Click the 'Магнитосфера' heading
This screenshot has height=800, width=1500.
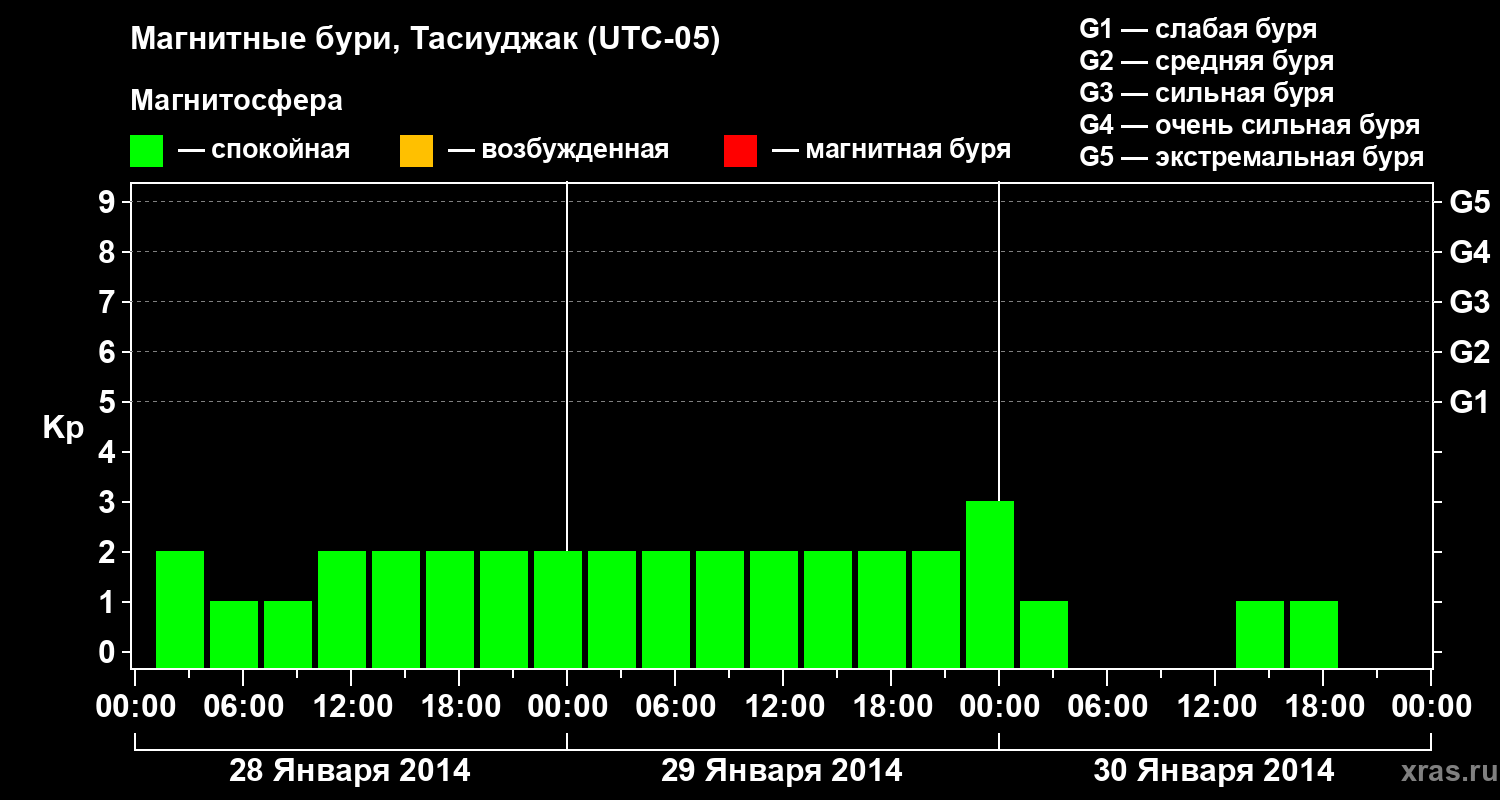point(237,101)
